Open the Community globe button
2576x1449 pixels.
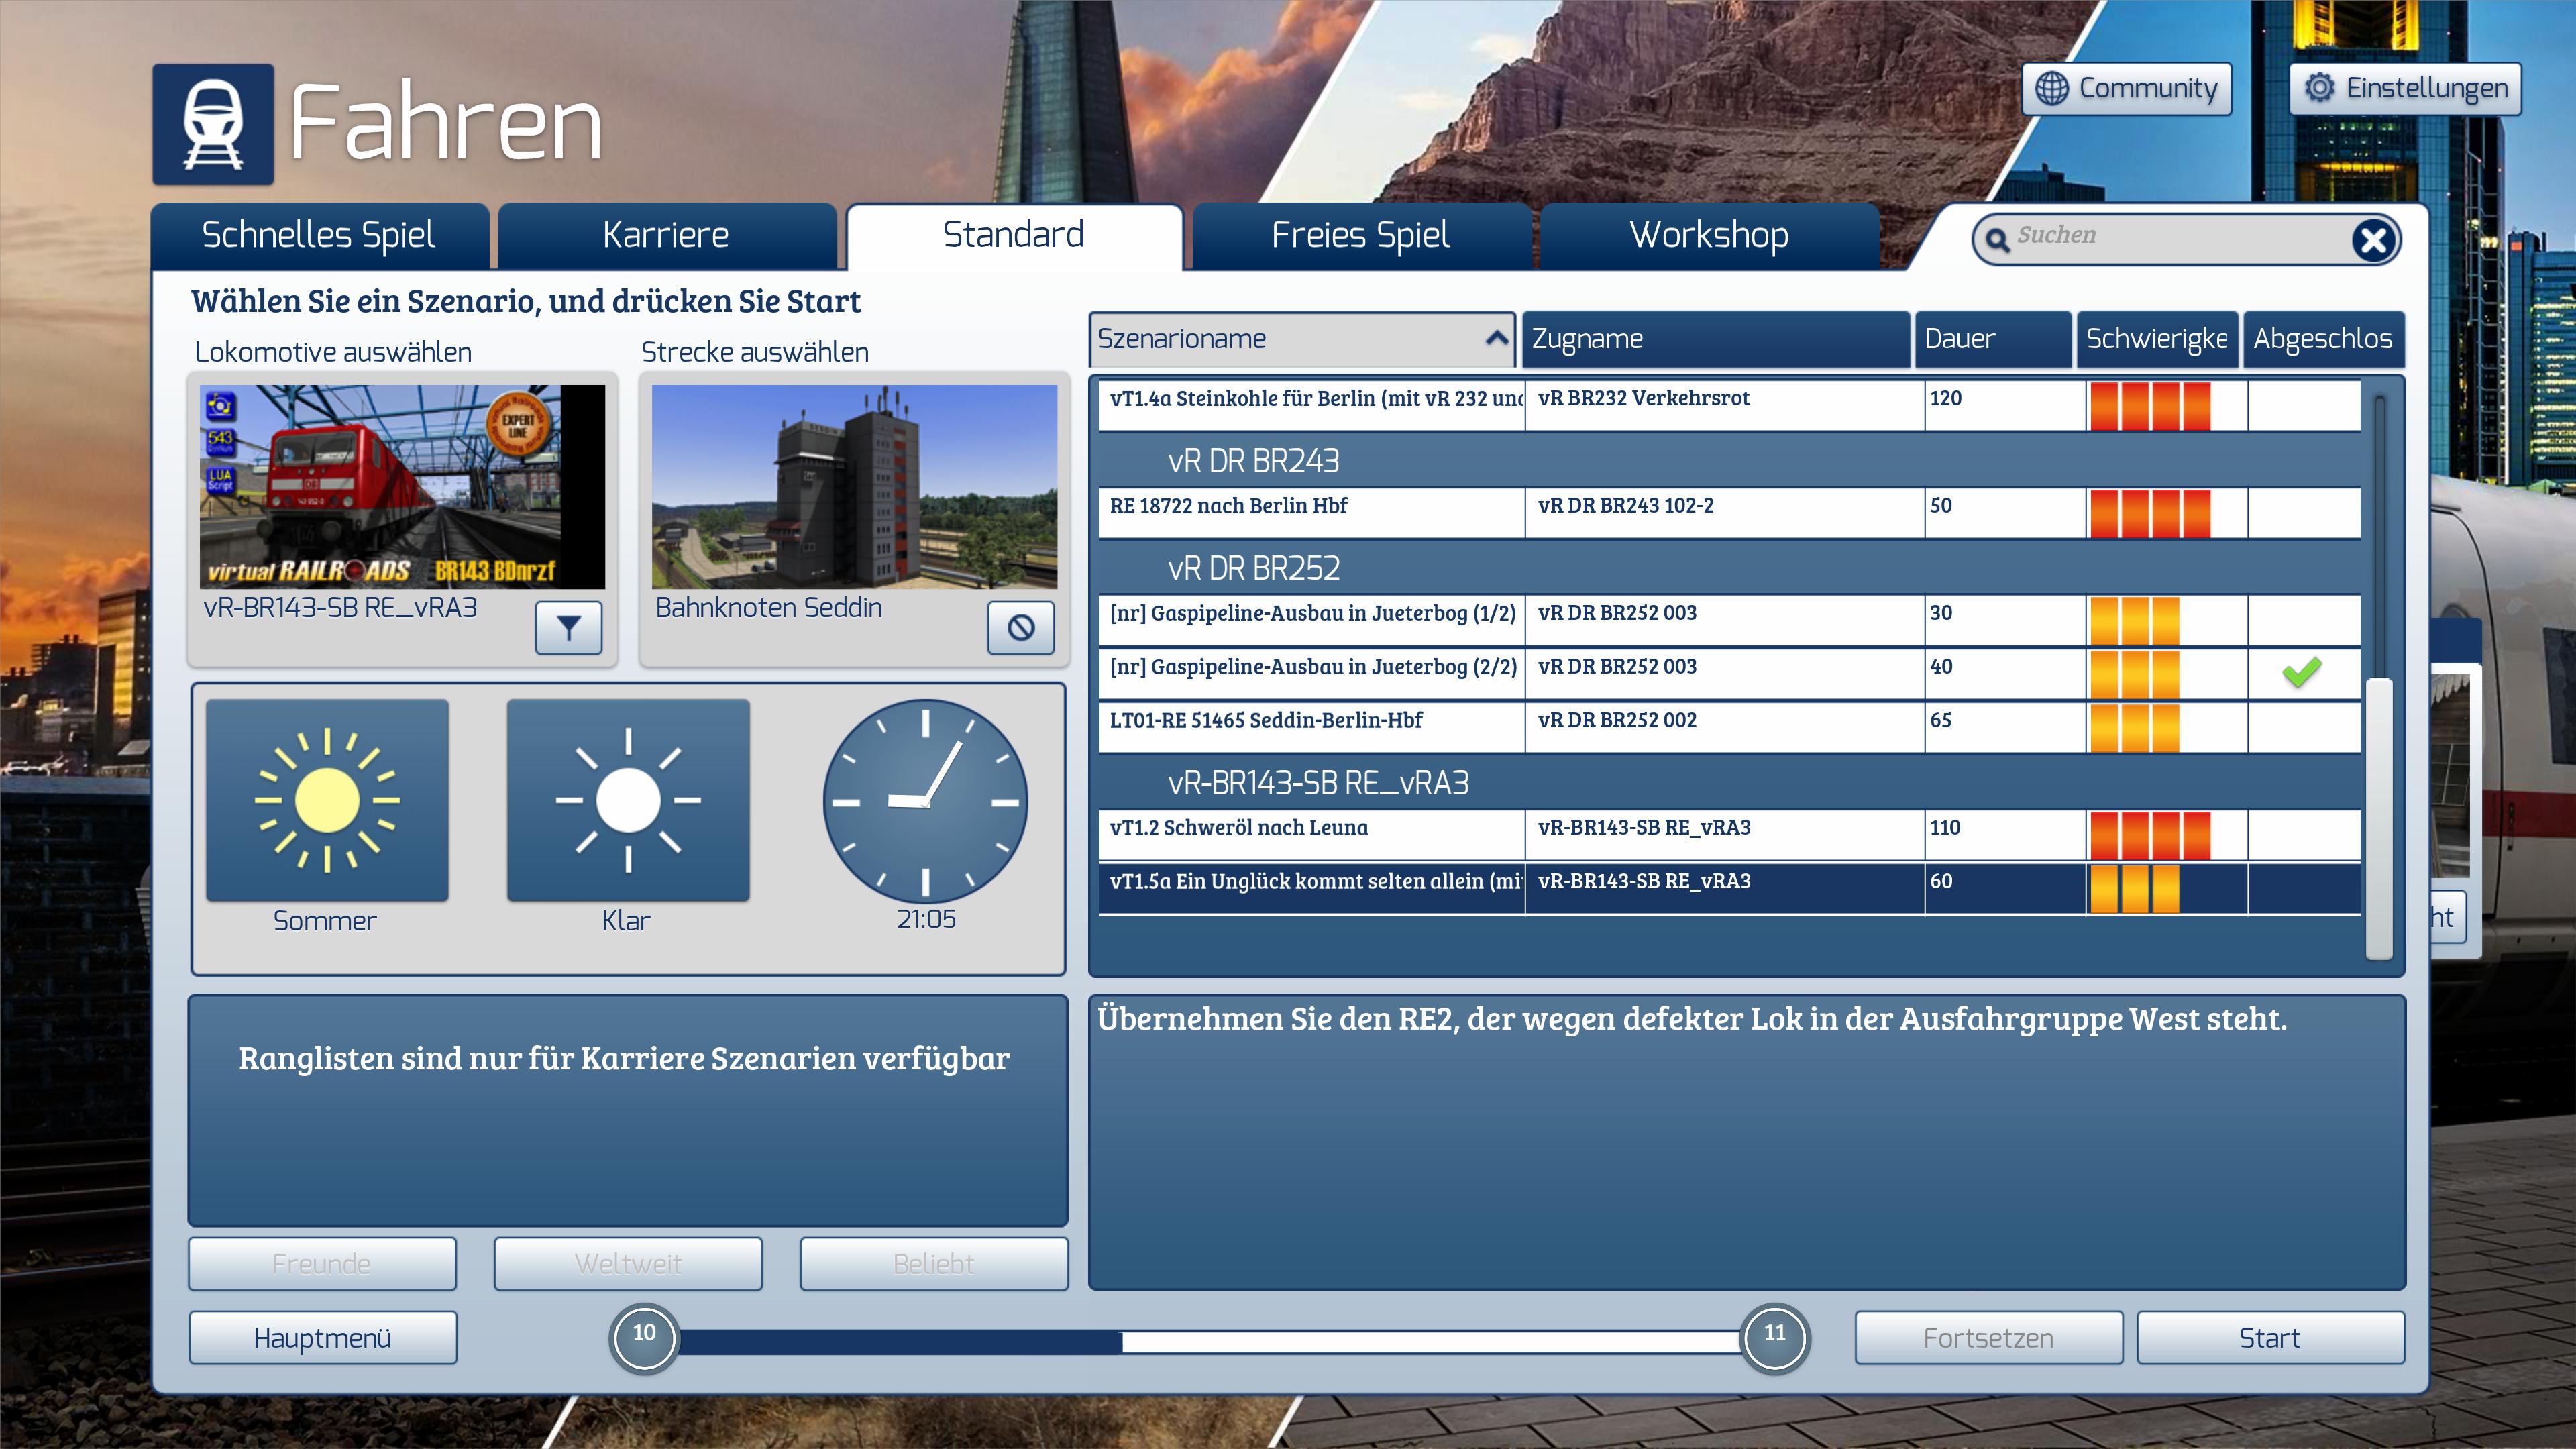click(x=2126, y=89)
